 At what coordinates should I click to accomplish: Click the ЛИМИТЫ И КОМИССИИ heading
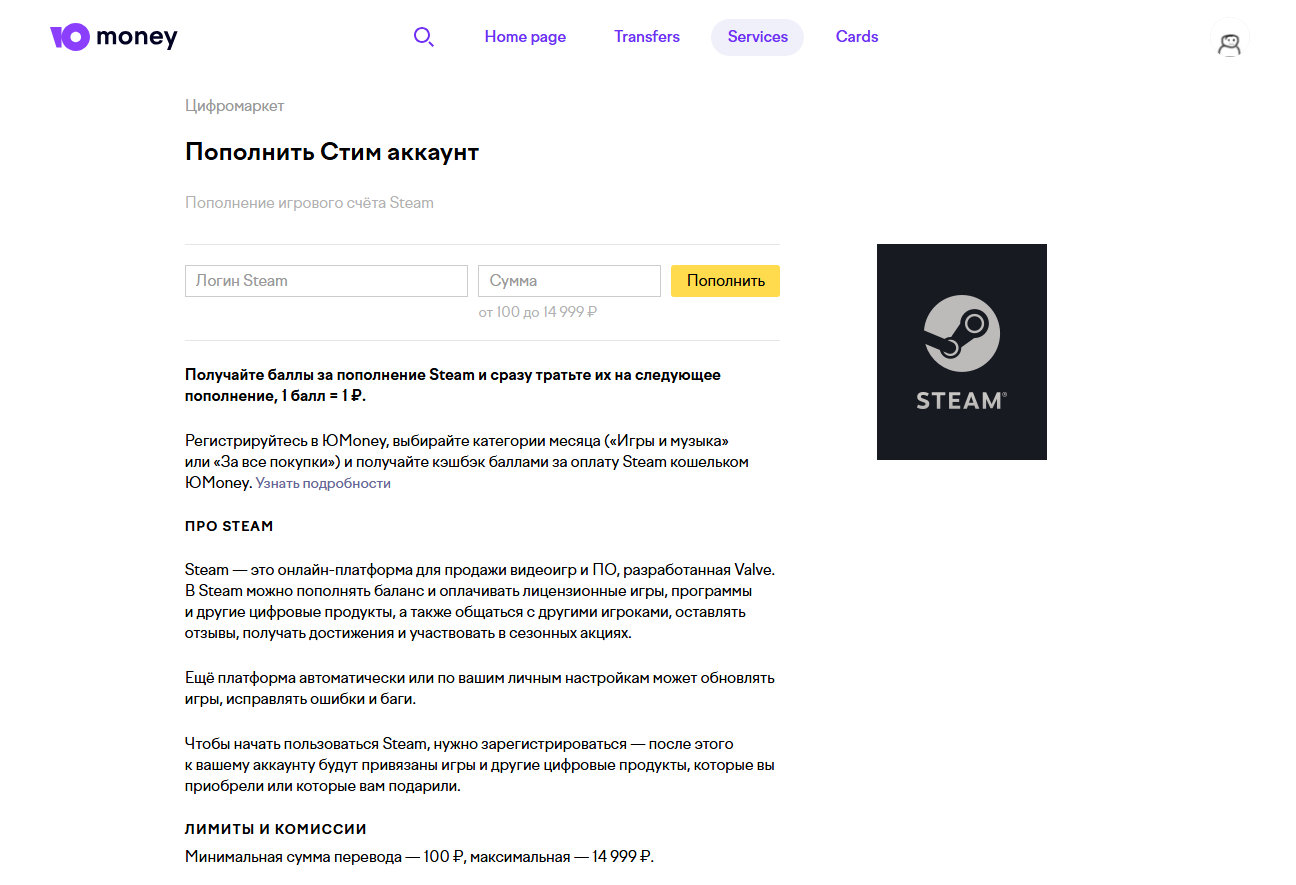tap(276, 829)
